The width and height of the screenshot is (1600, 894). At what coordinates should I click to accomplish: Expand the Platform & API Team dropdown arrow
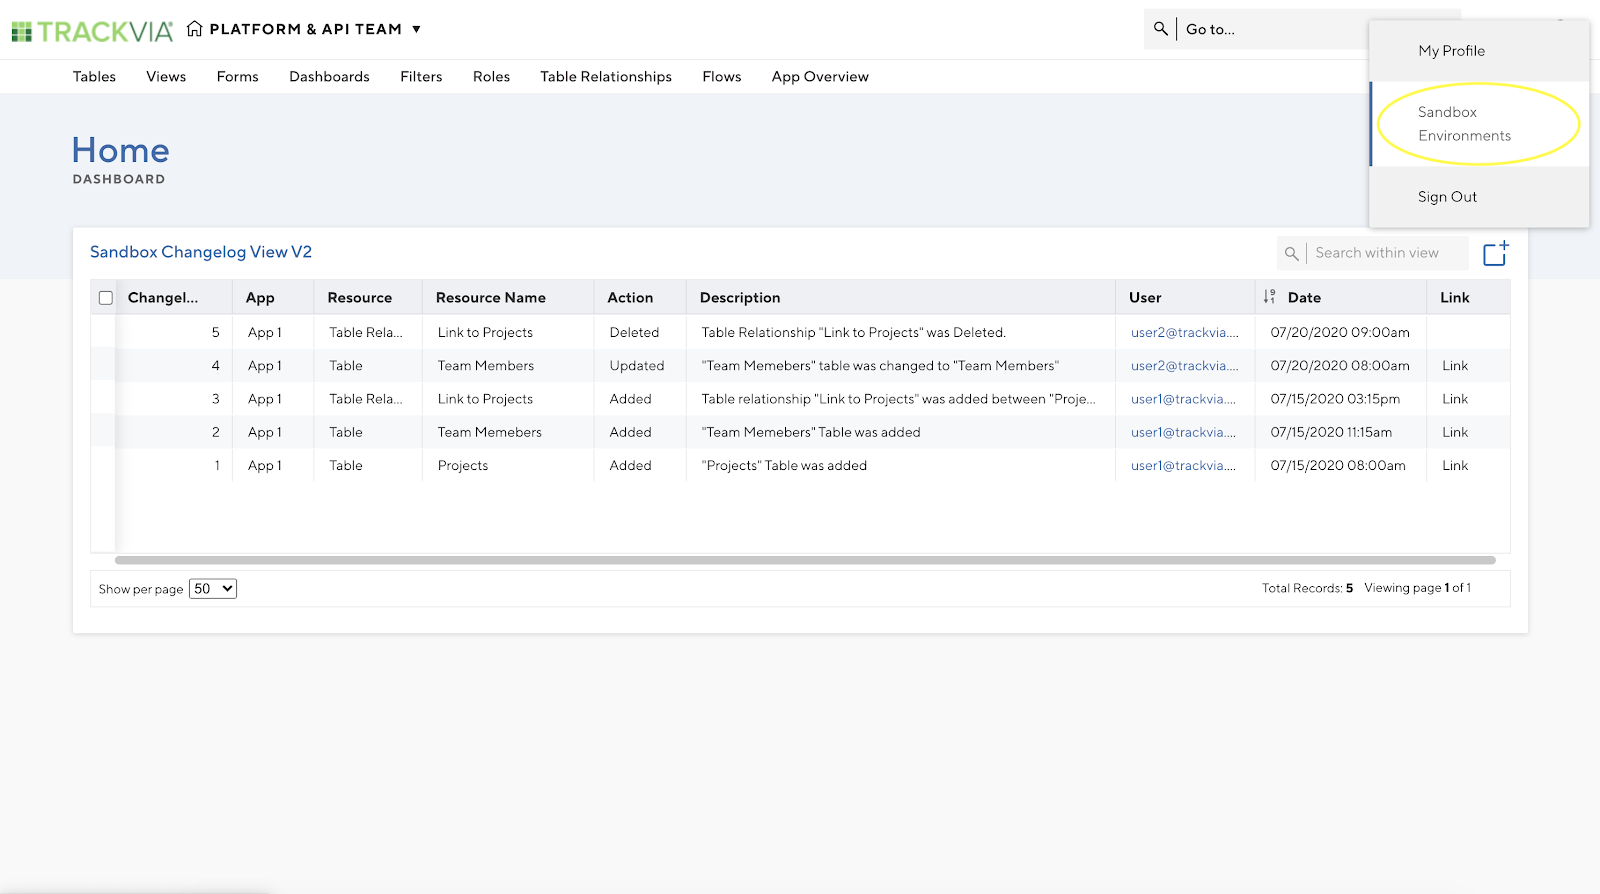(x=416, y=30)
